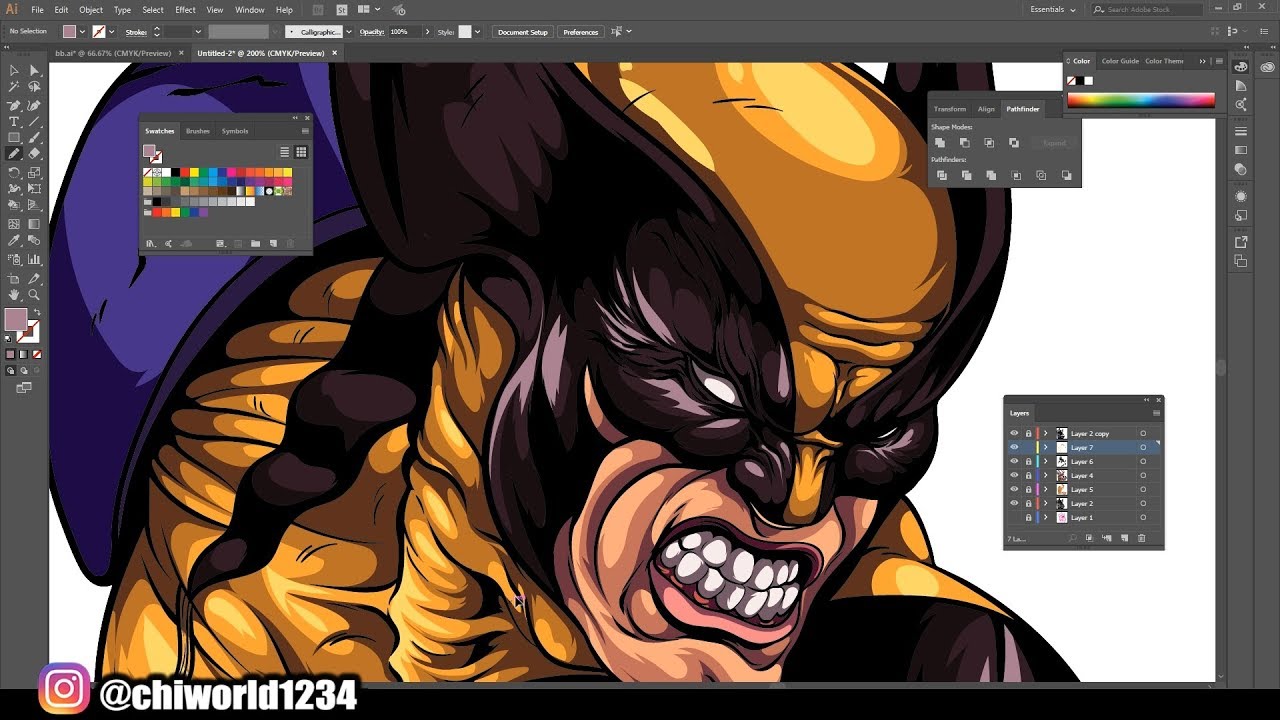
Task: Expand Layer 1 contents arrow
Action: coord(1046,517)
